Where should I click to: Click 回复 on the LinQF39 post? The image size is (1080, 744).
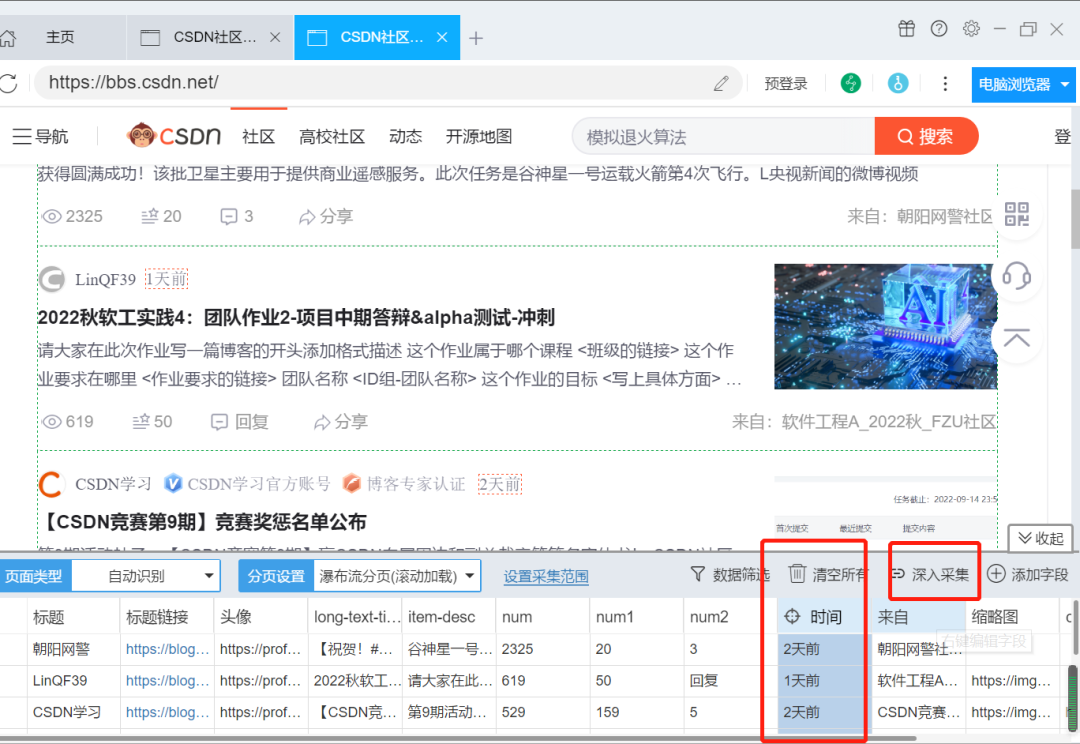(x=240, y=422)
